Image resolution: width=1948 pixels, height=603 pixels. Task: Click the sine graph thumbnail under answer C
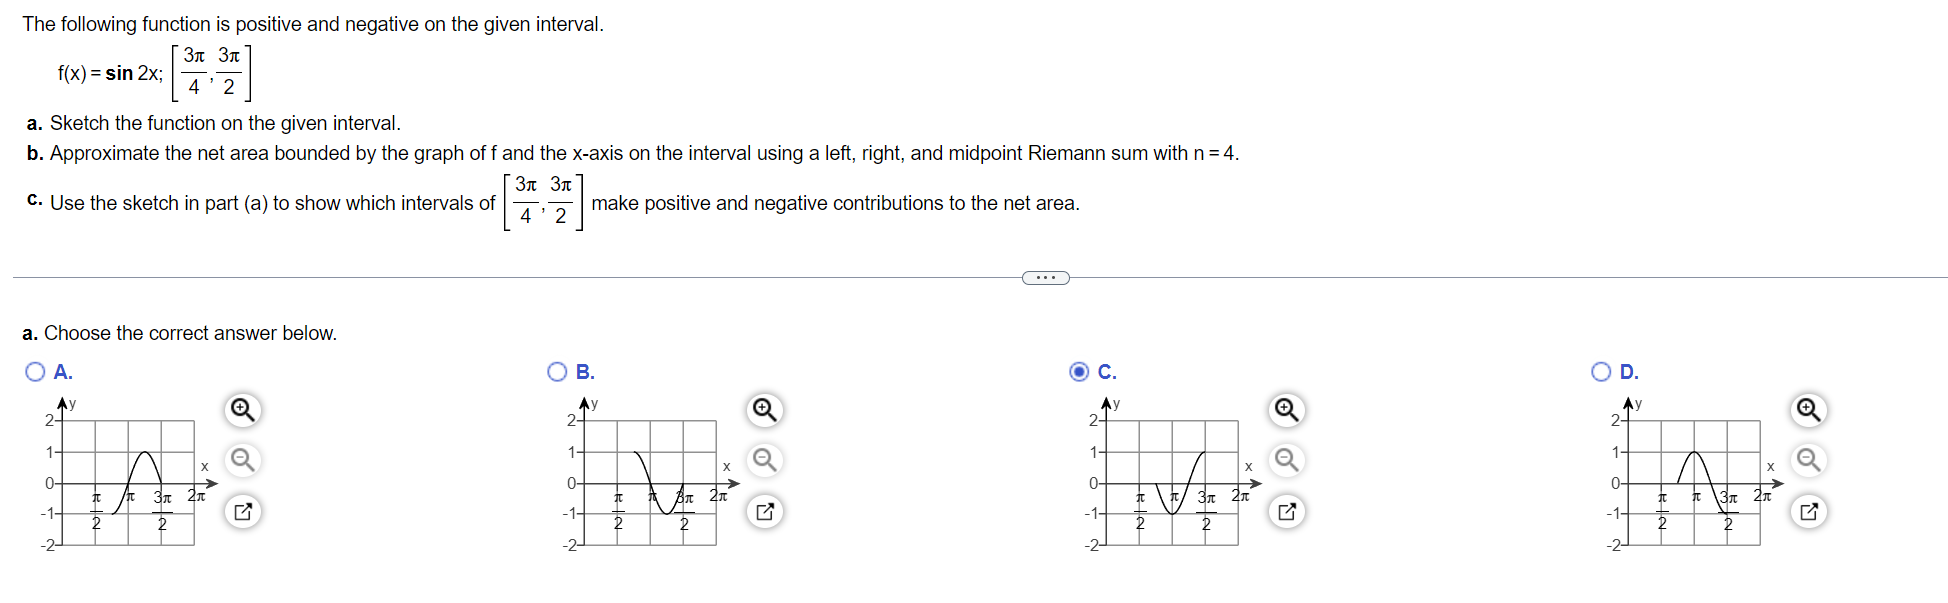pyautogui.click(x=1170, y=482)
